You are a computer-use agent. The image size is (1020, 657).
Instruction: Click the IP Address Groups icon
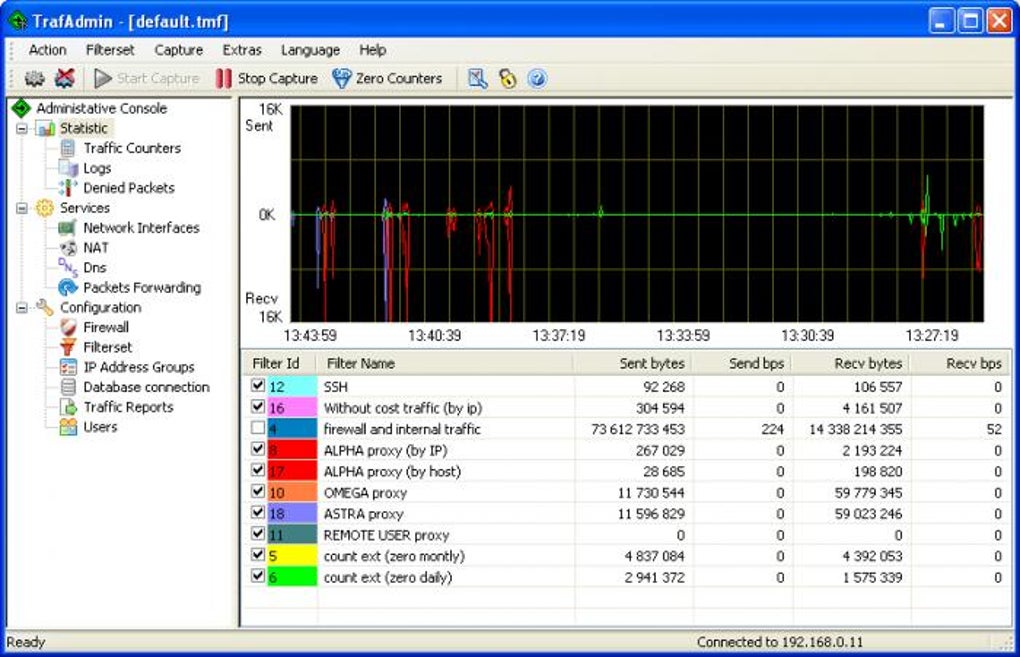[68, 368]
